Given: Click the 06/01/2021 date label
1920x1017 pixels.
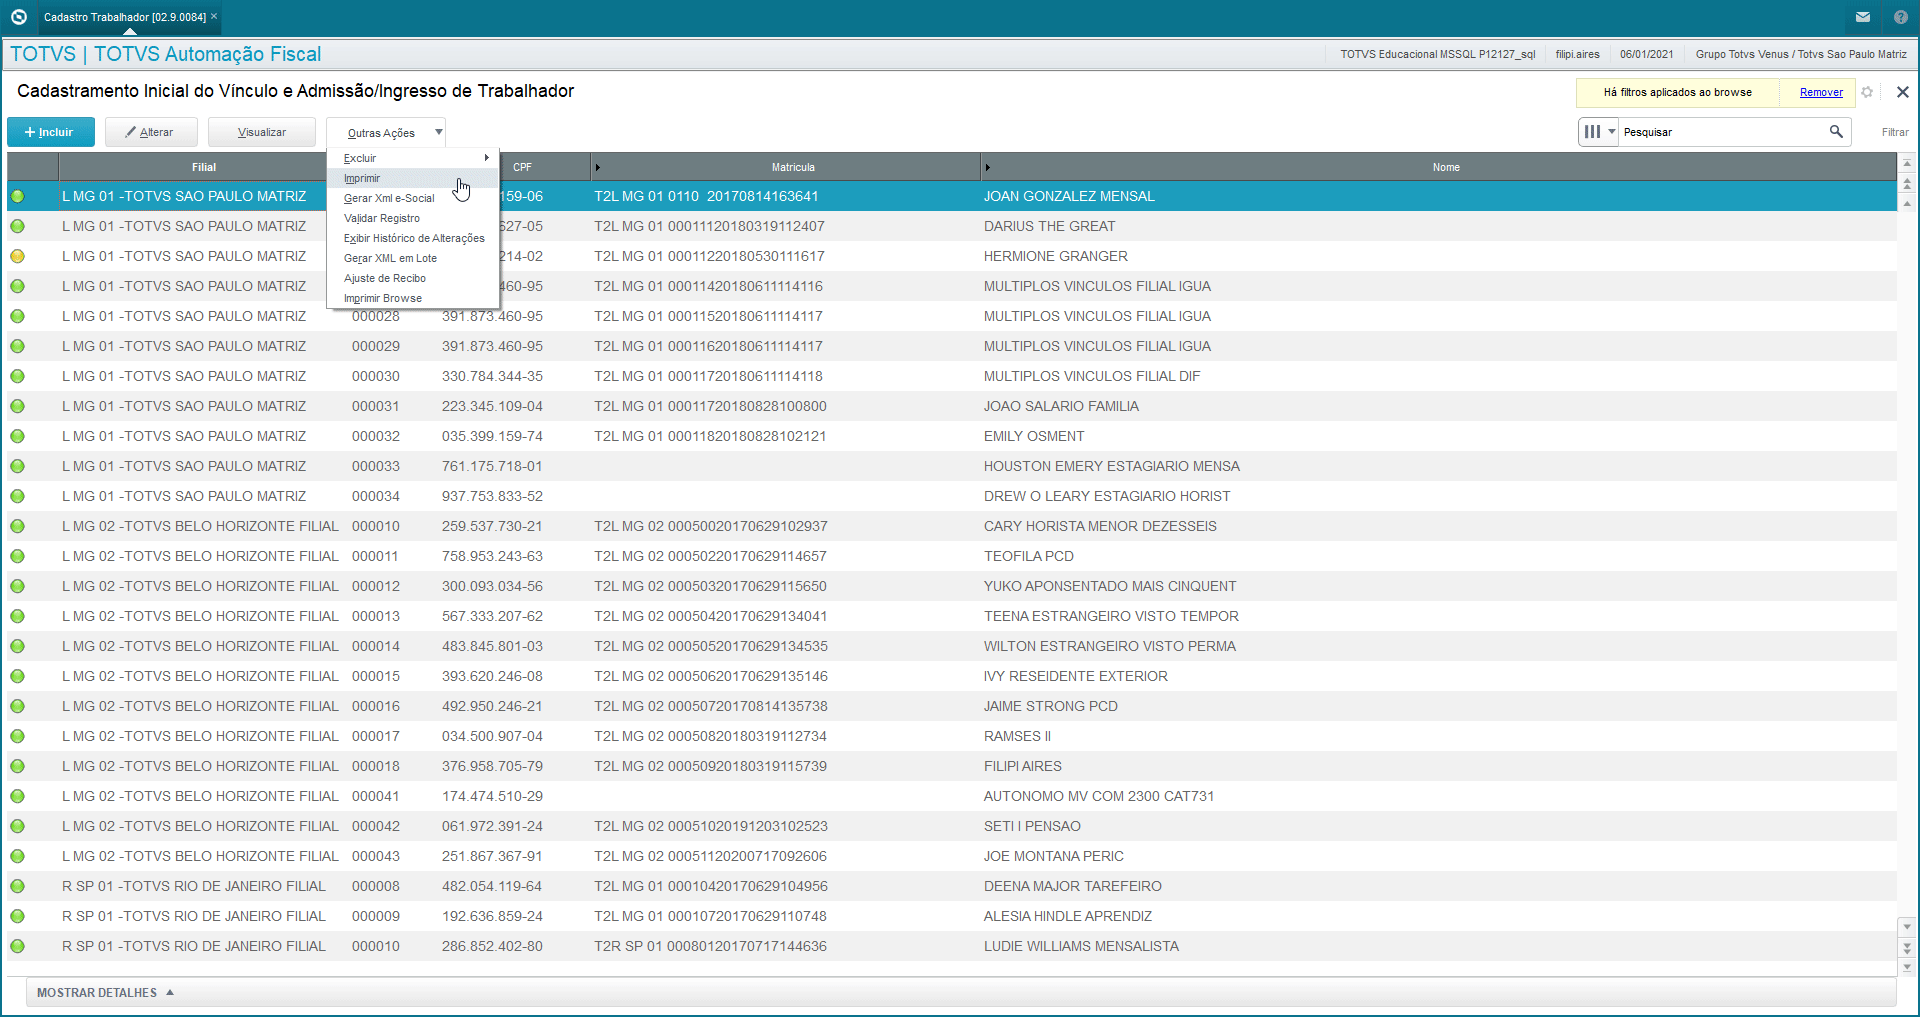Looking at the screenshot, I should pos(1647,54).
